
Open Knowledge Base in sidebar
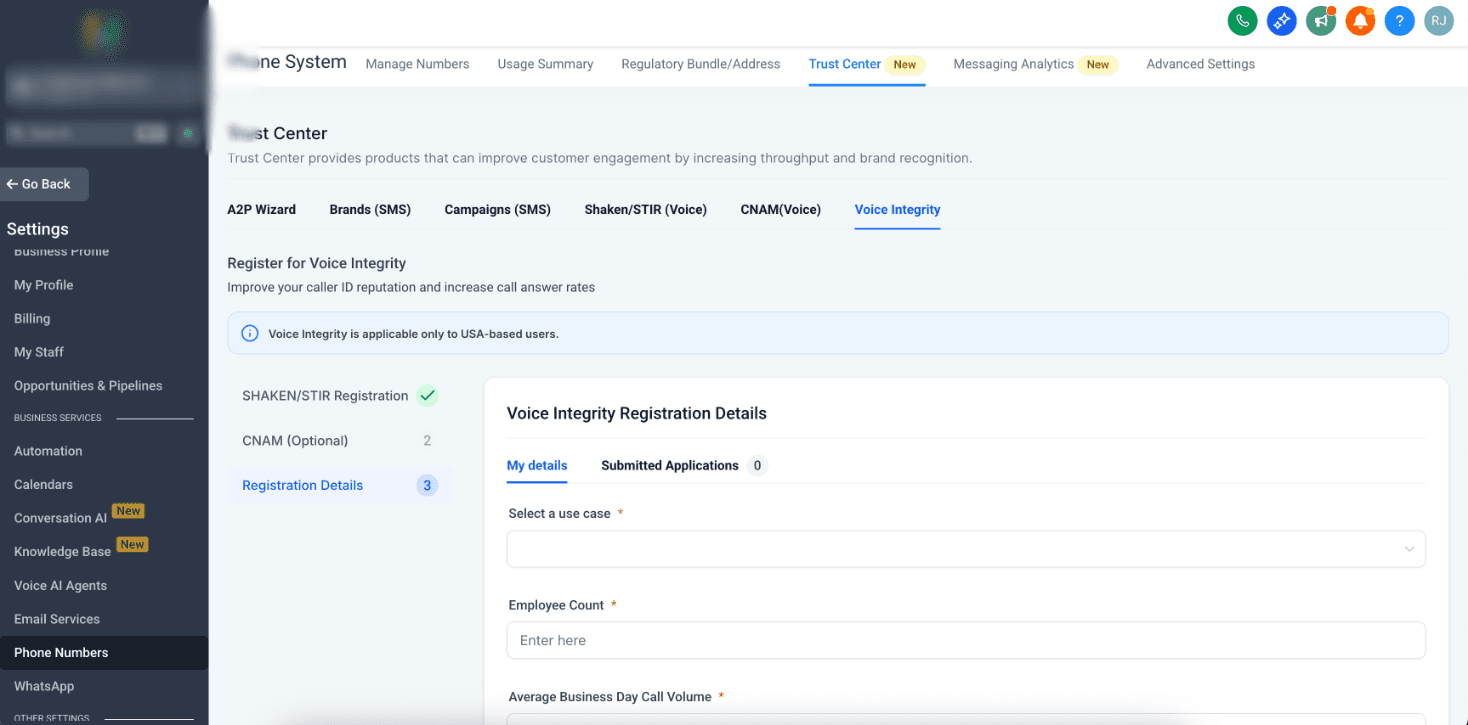[x=62, y=552]
